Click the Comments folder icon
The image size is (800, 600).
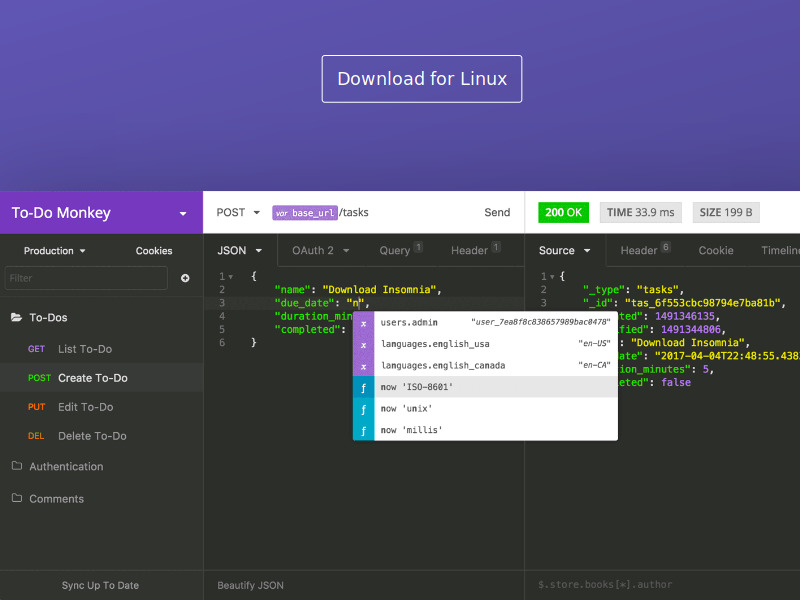pos(16,498)
